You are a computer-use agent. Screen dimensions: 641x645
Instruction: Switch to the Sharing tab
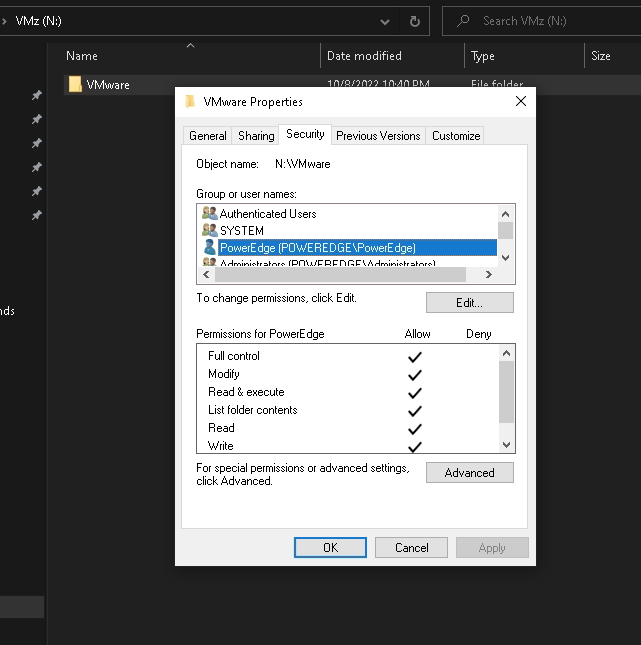pyautogui.click(x=256, y=136)
